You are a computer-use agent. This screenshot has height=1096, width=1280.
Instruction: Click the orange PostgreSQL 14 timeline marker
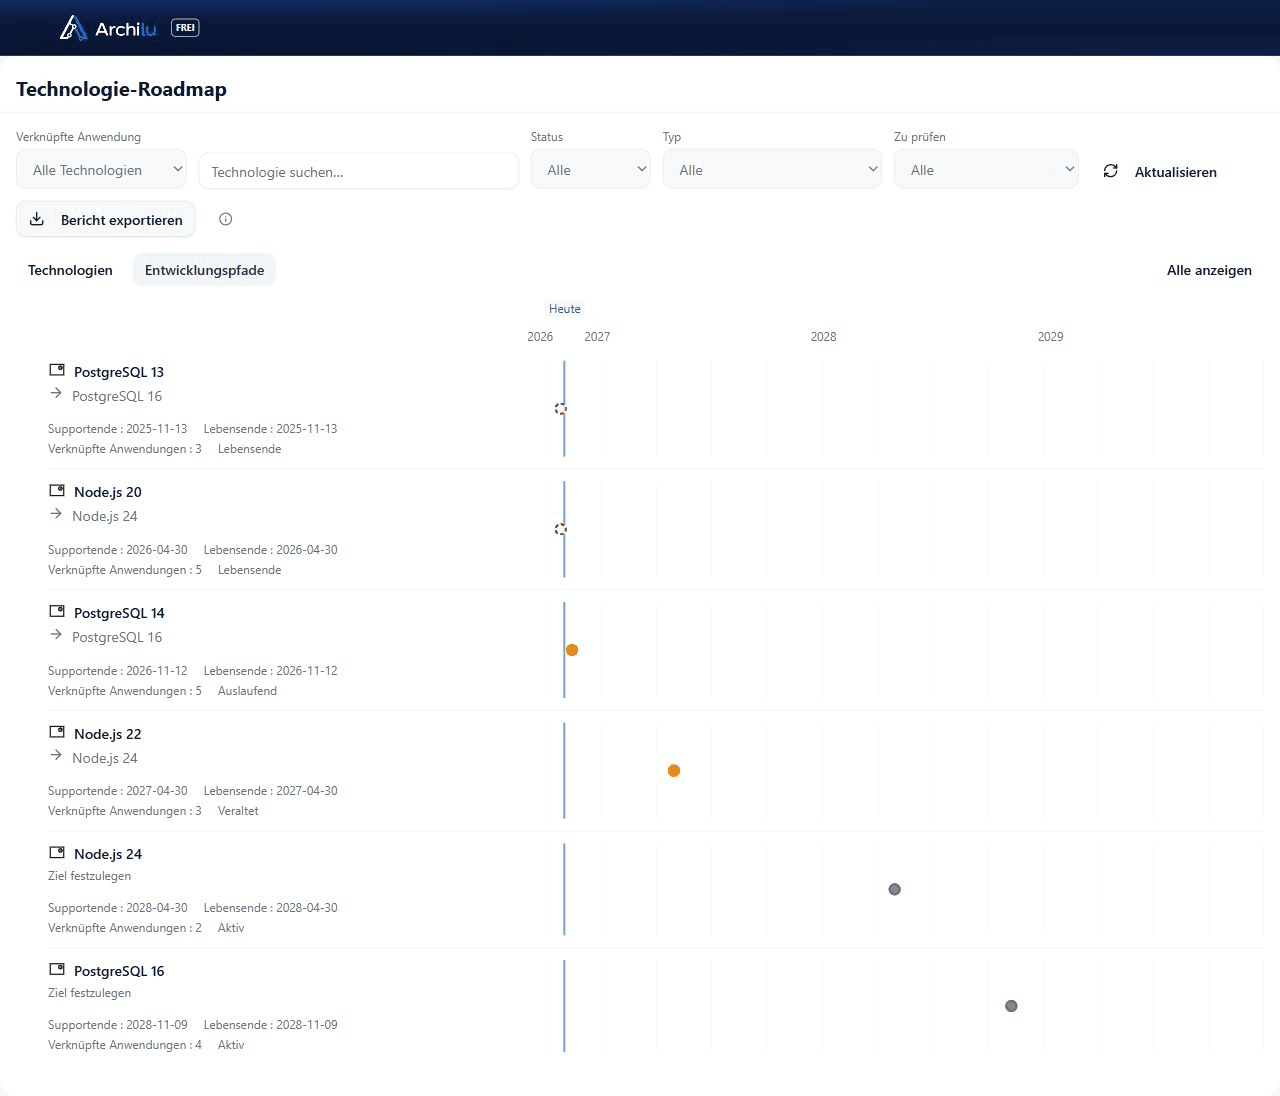tap(572, 650)
